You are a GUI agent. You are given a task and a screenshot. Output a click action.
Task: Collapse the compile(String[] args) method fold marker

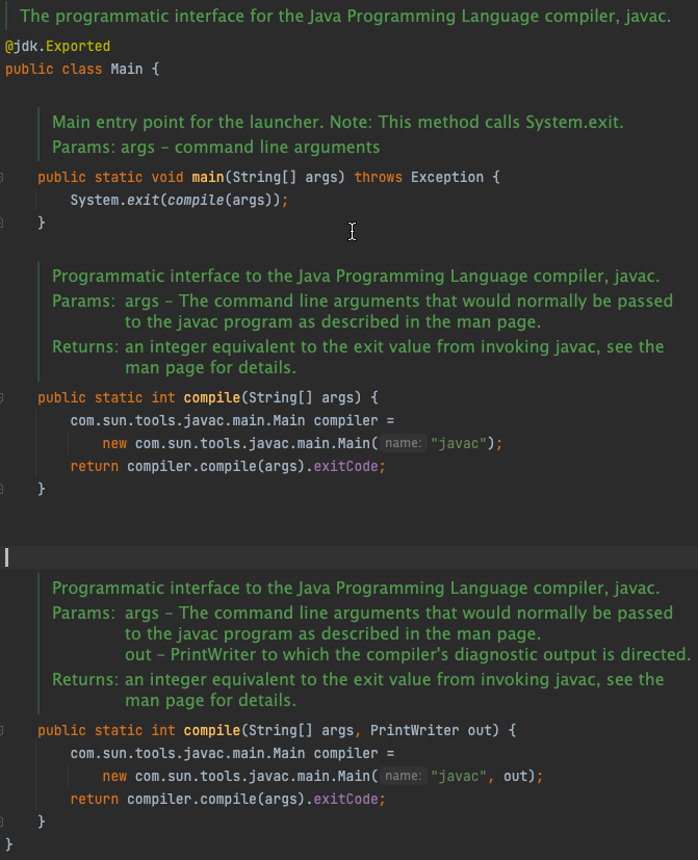coord(3,397)
